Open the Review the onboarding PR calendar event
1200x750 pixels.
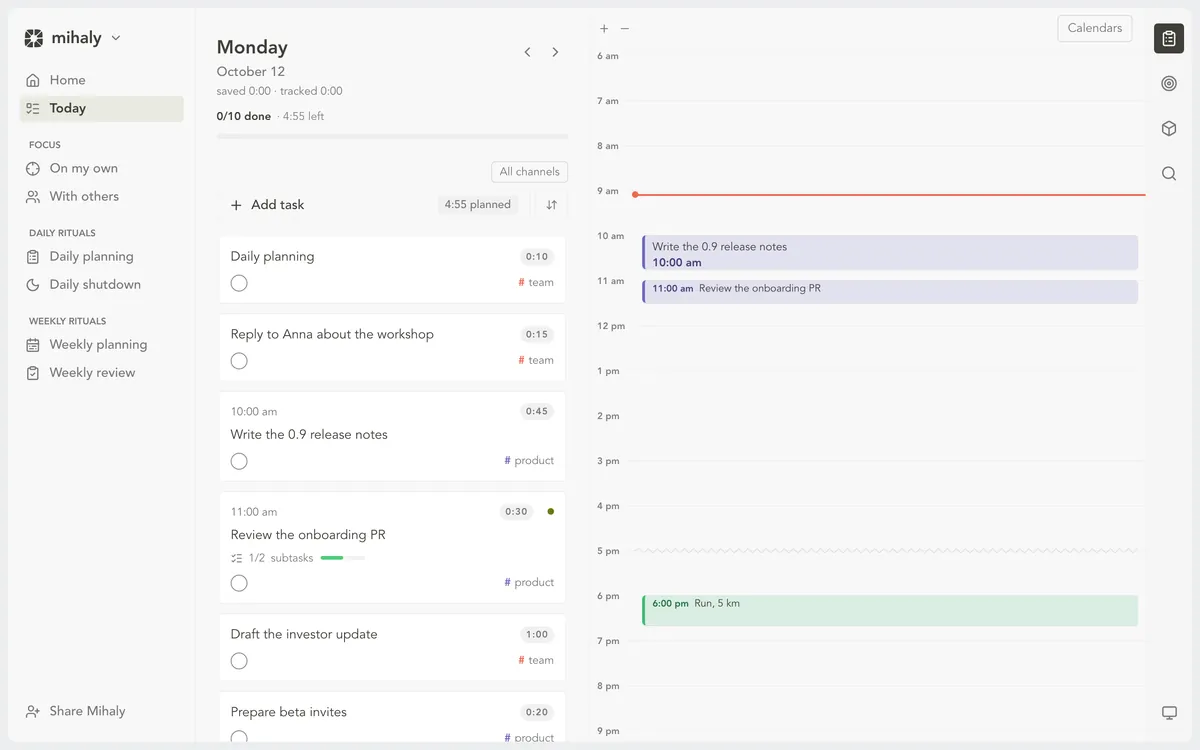tap(890, 292)
